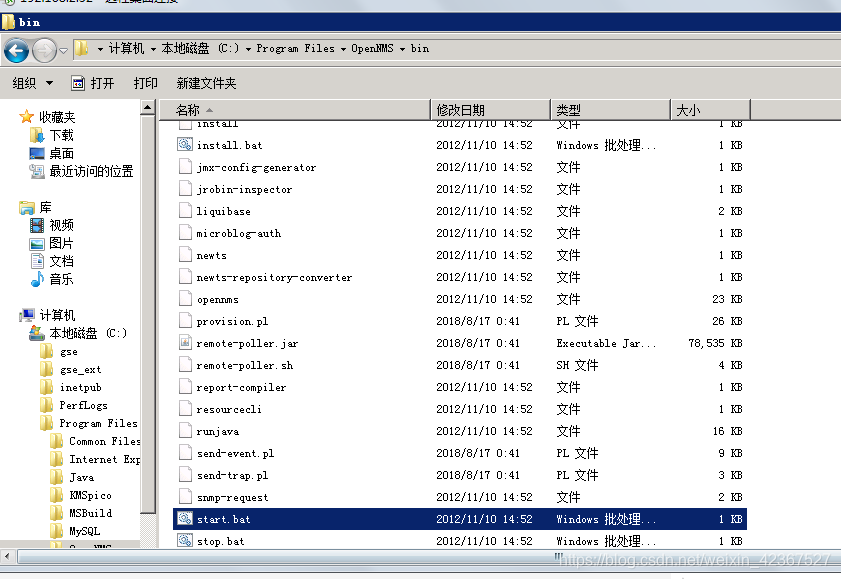Select the jrobin-inspector file
841x579 pixels.
point(244,189)
